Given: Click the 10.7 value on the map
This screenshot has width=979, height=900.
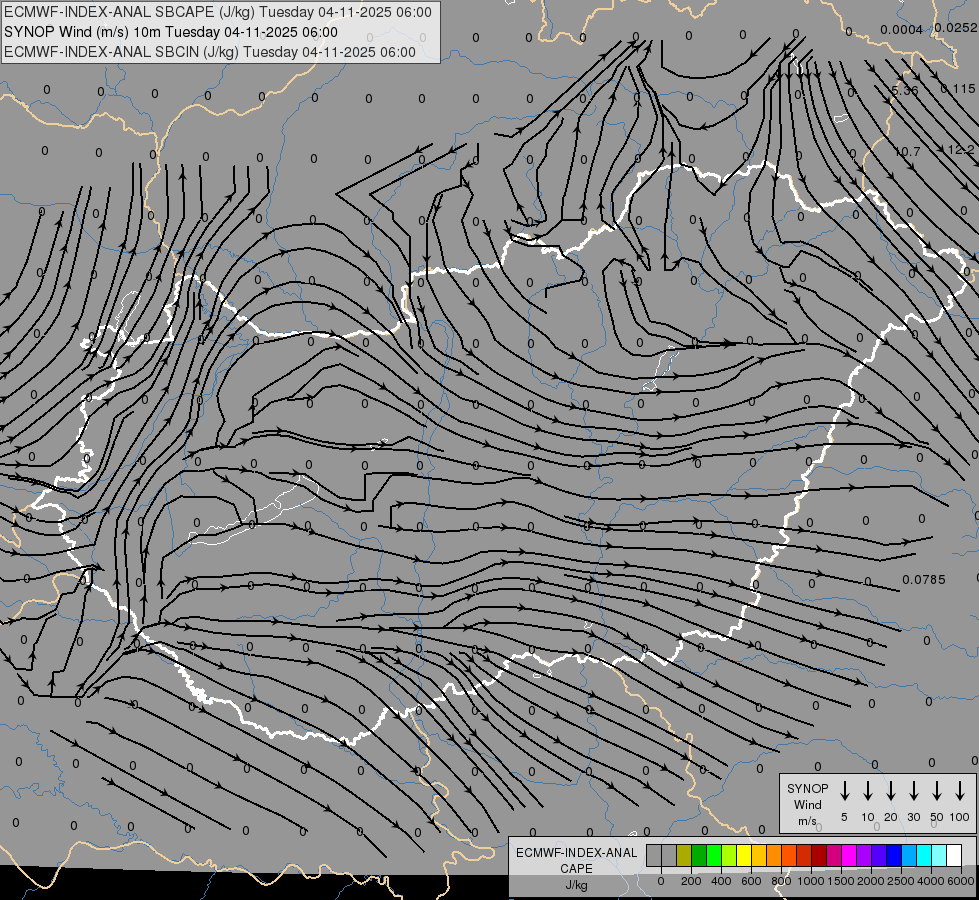Looking at the screenshot, I should pyautogui.click(x=907, y=151).
